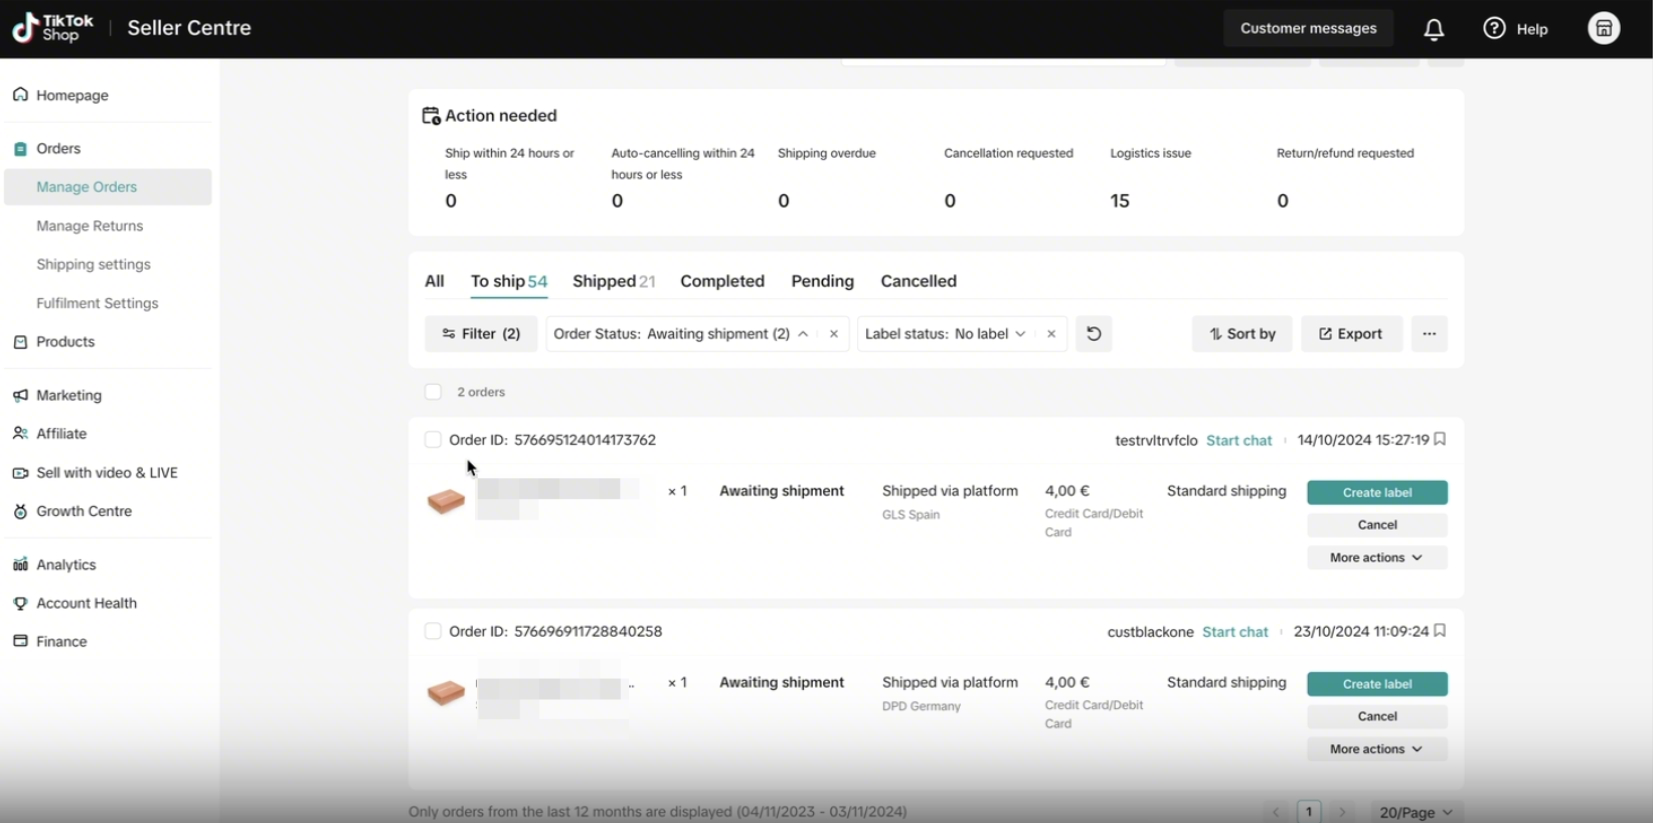1653x823 pixels.
Task: Open Sell with video & LIVE
Action: [x=108, y=473]
